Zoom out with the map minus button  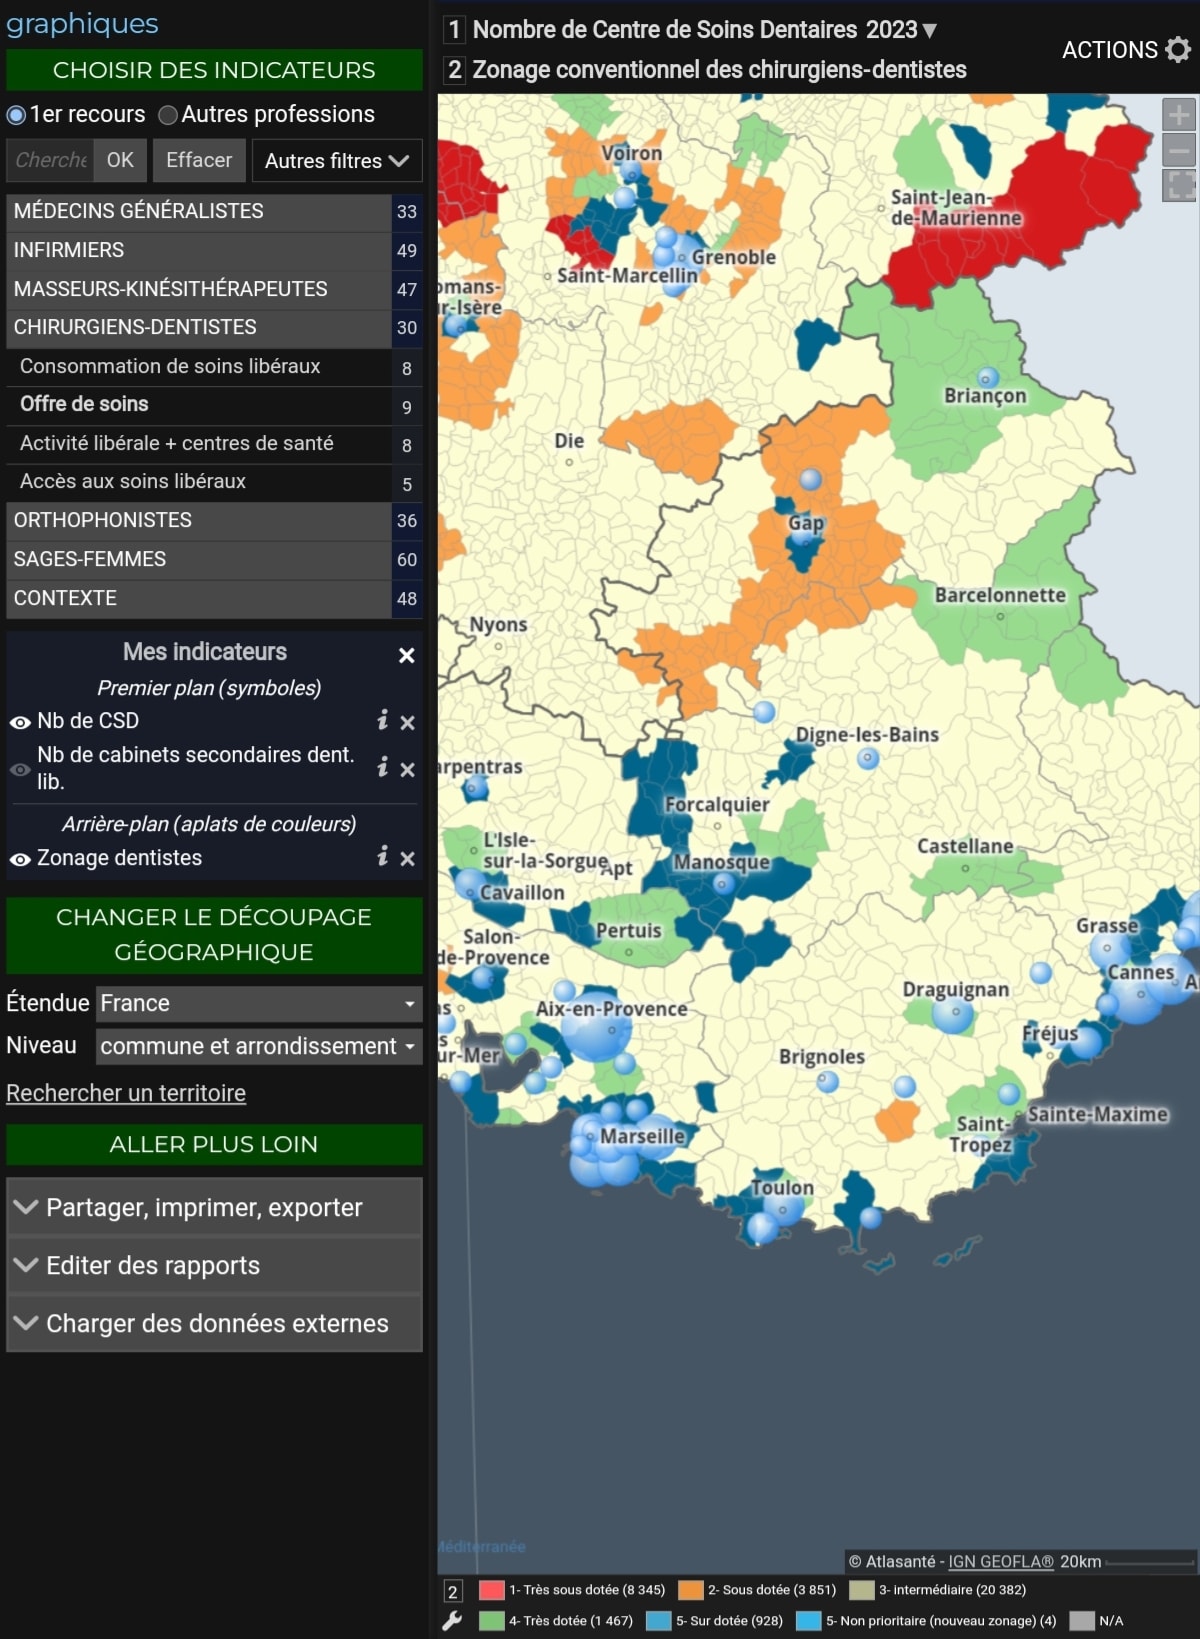1178,151
